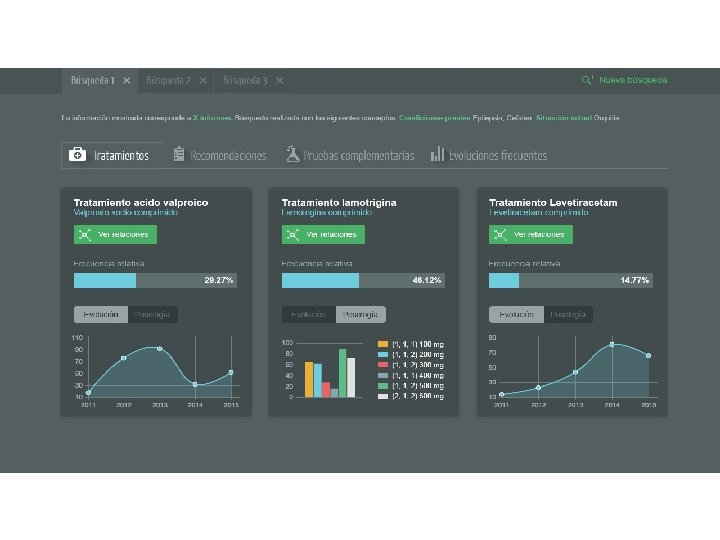Close the Búsqueda 3 tab

[280, 80]
